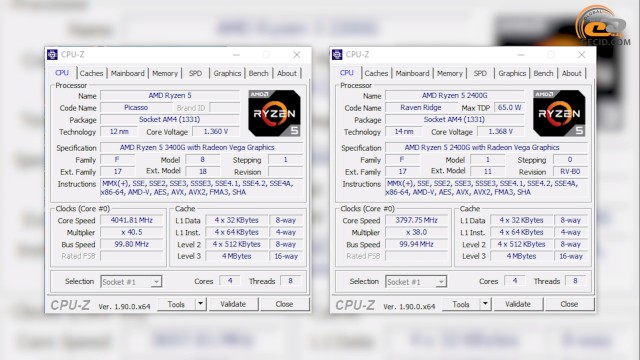Click the 12 nm technology value
The image size is (640, 360).
click(119, 132)
